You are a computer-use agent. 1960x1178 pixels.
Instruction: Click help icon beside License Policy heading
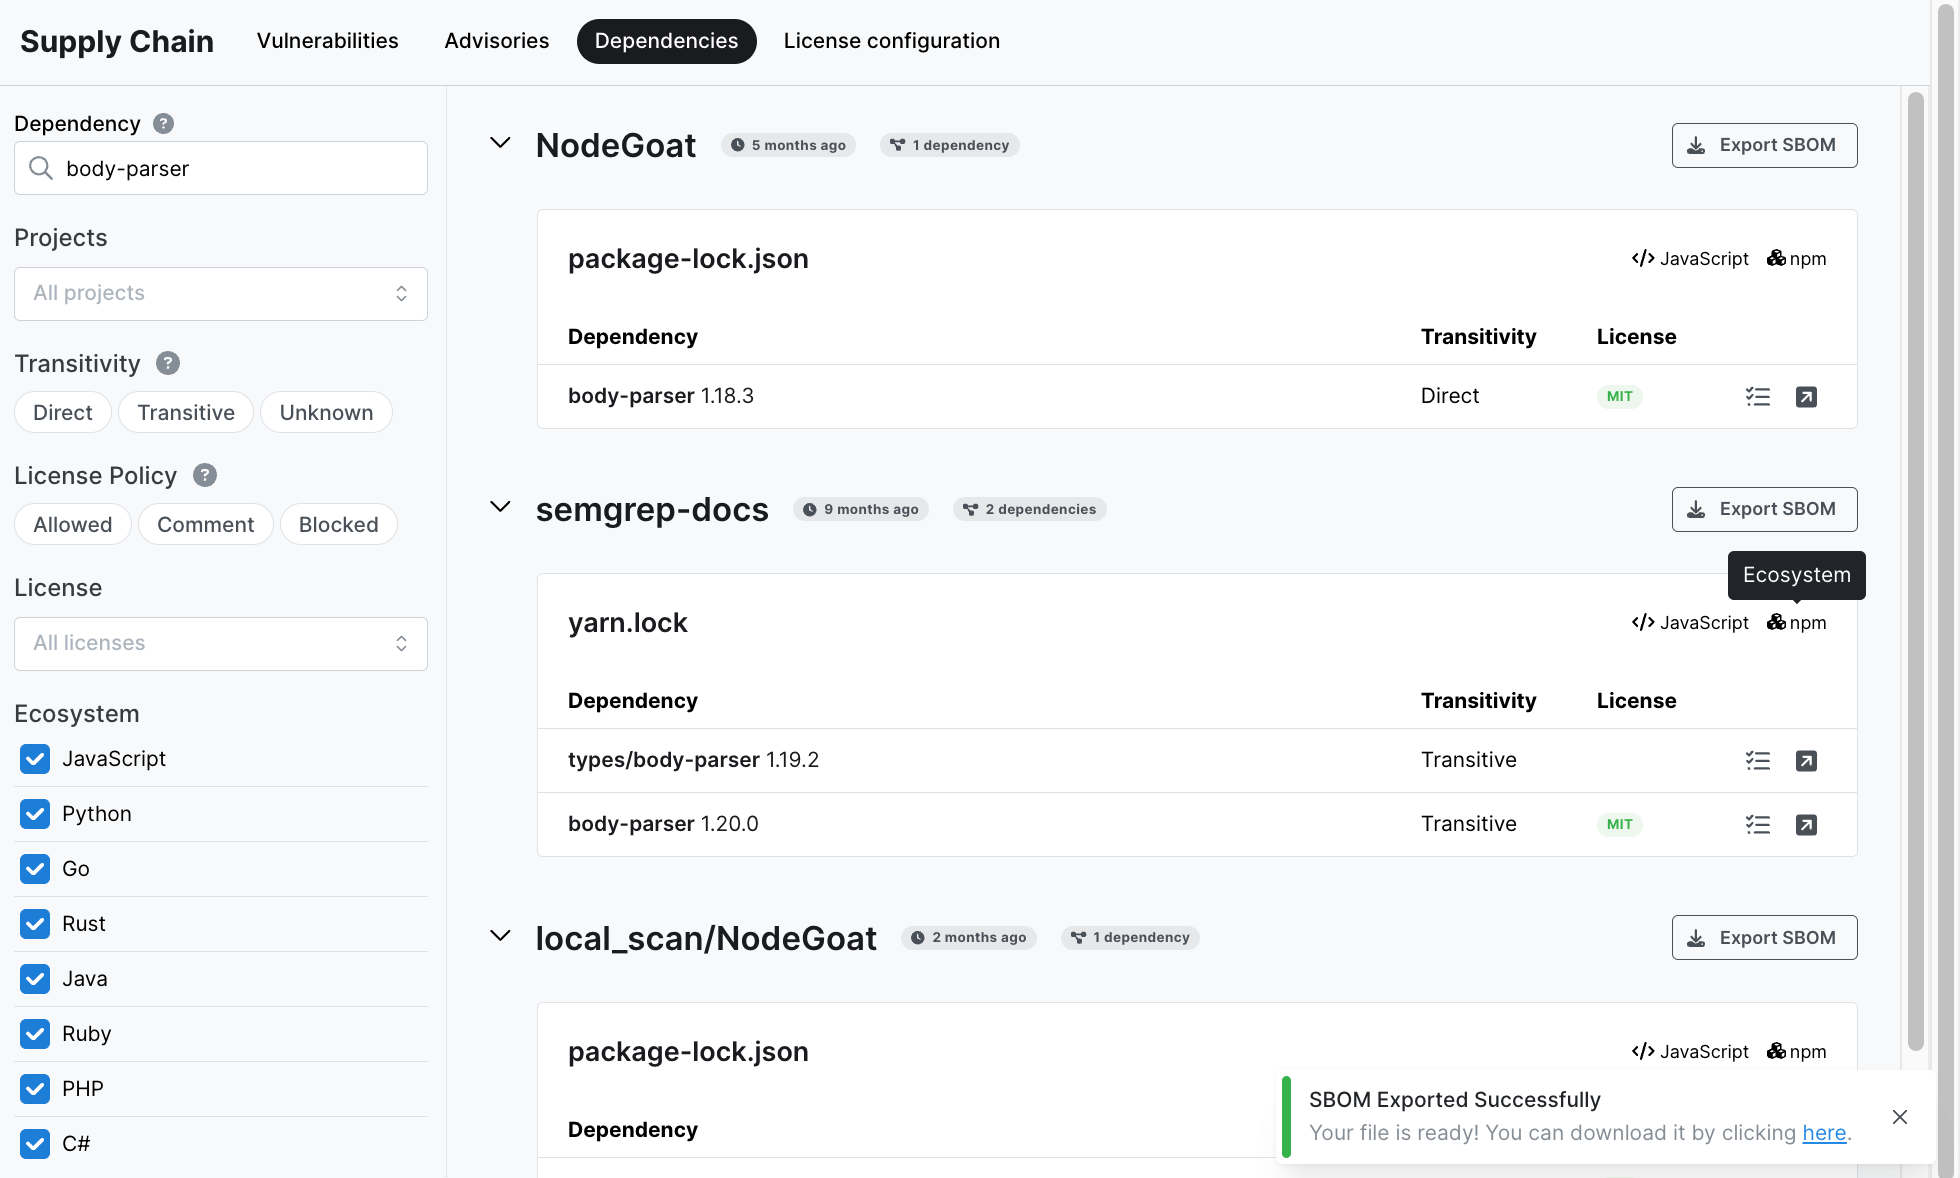[x=205, y=475]
